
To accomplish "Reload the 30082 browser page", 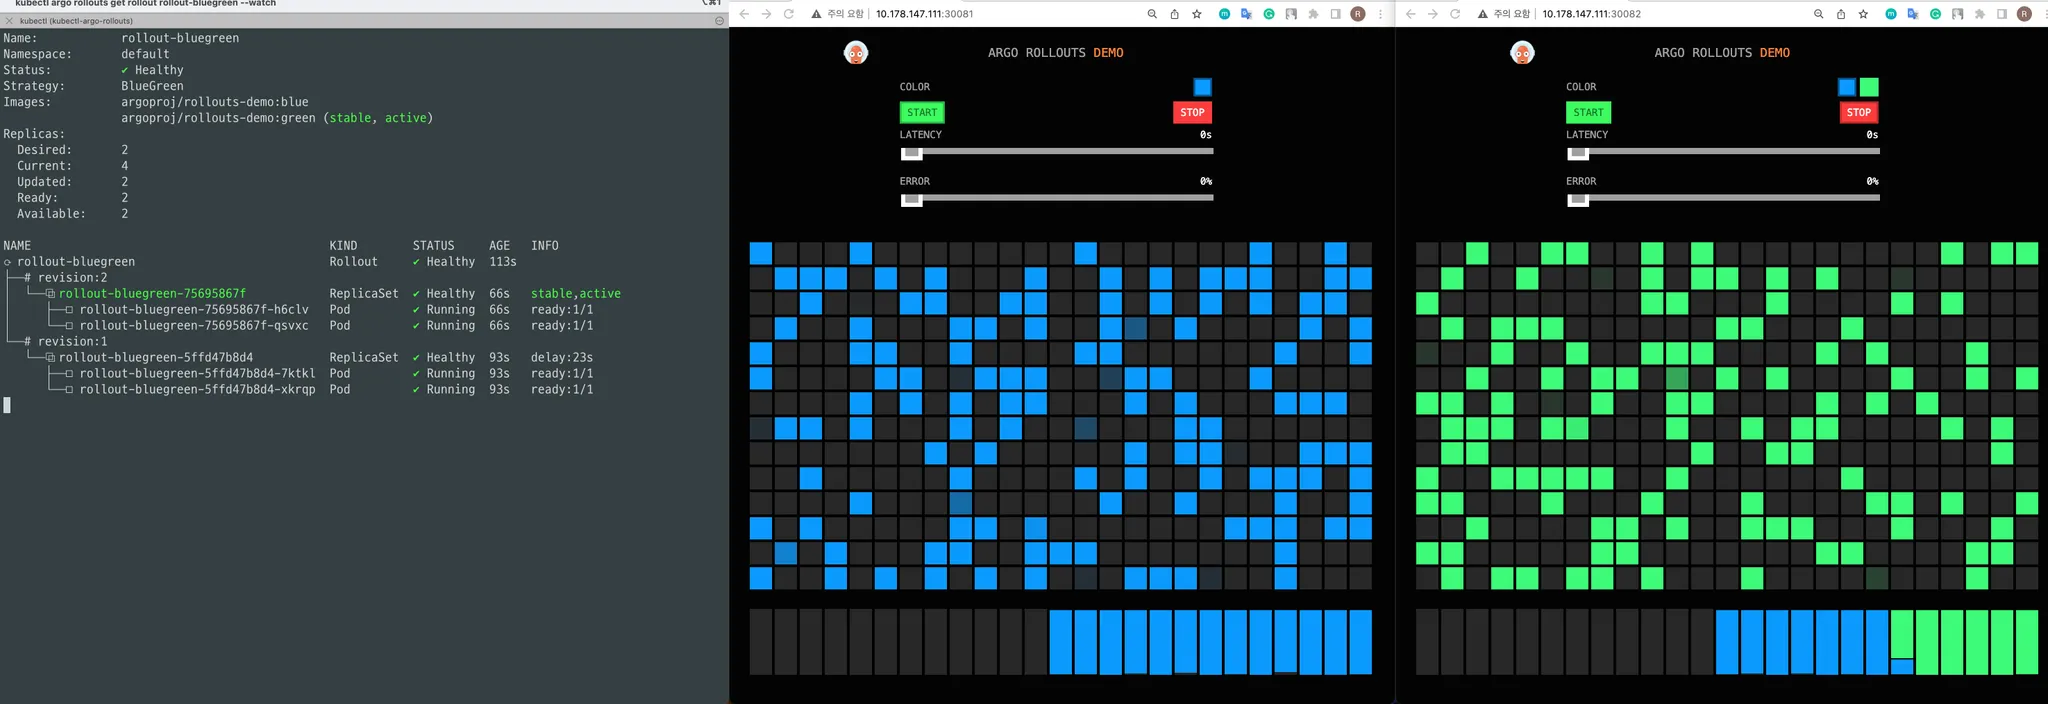I will point(1455,14).
